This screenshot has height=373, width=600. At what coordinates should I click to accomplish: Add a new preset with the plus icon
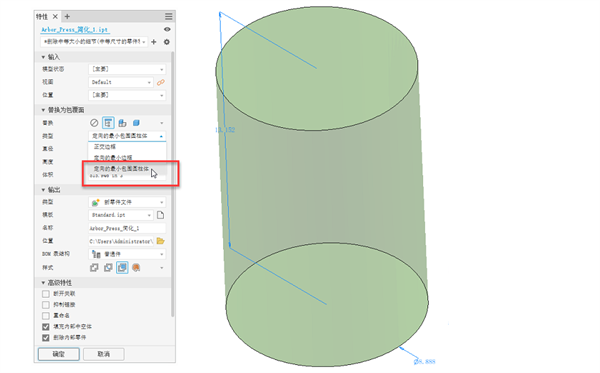click(154, 42)
